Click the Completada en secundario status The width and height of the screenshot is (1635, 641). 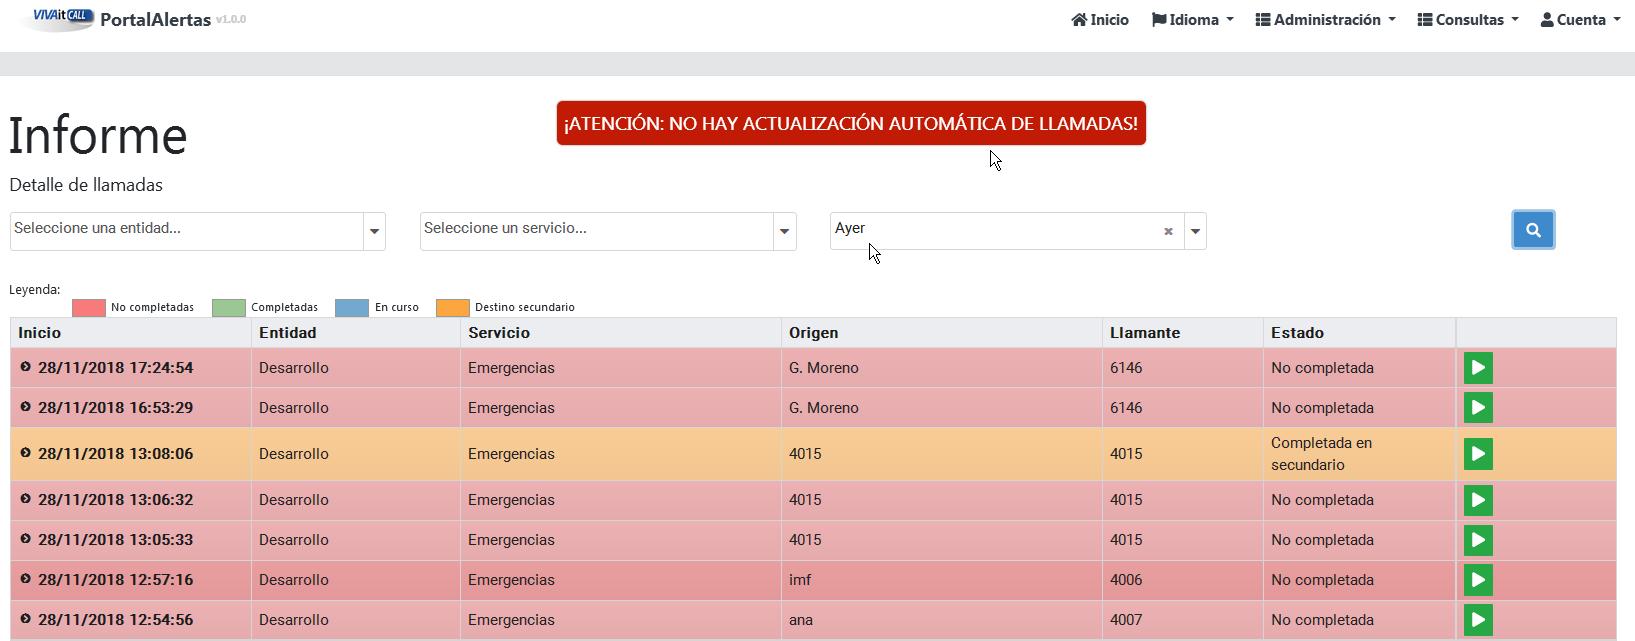pos(1321,454)
